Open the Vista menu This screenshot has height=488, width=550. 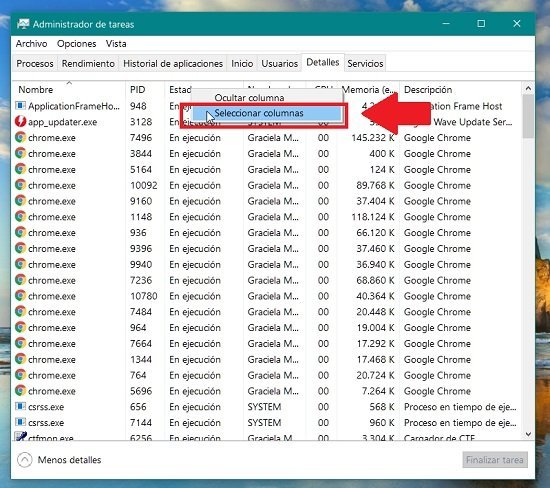tap(116, 44)
